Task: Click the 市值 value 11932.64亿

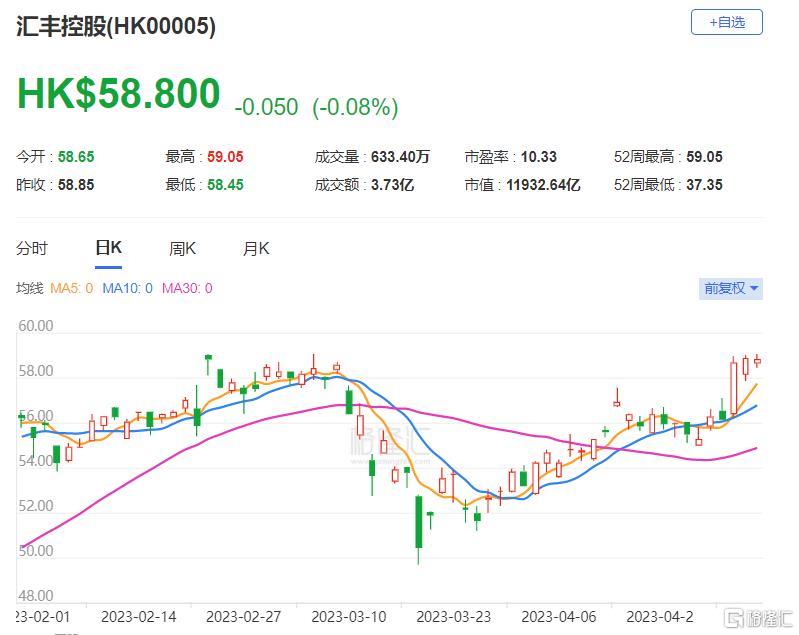Action: 543,184
